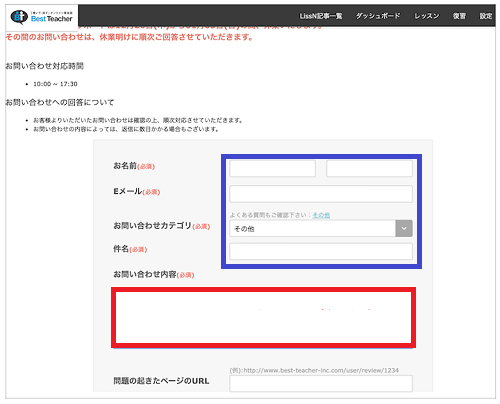Click the Eメール field label
The width and height of the screenshot is (500, 404).
(137, 191)
